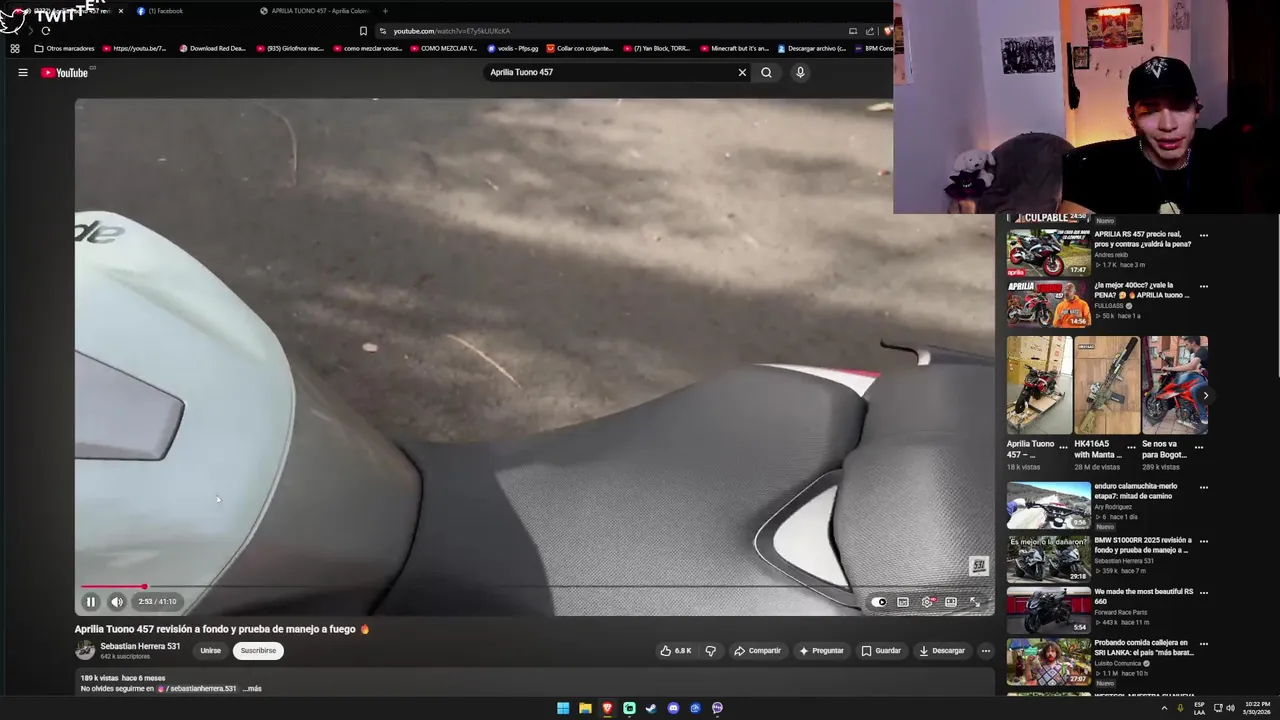The height and width of the screenshot is (720, 1280).
Task: Pause the playing video
Action: pos(90,602)
